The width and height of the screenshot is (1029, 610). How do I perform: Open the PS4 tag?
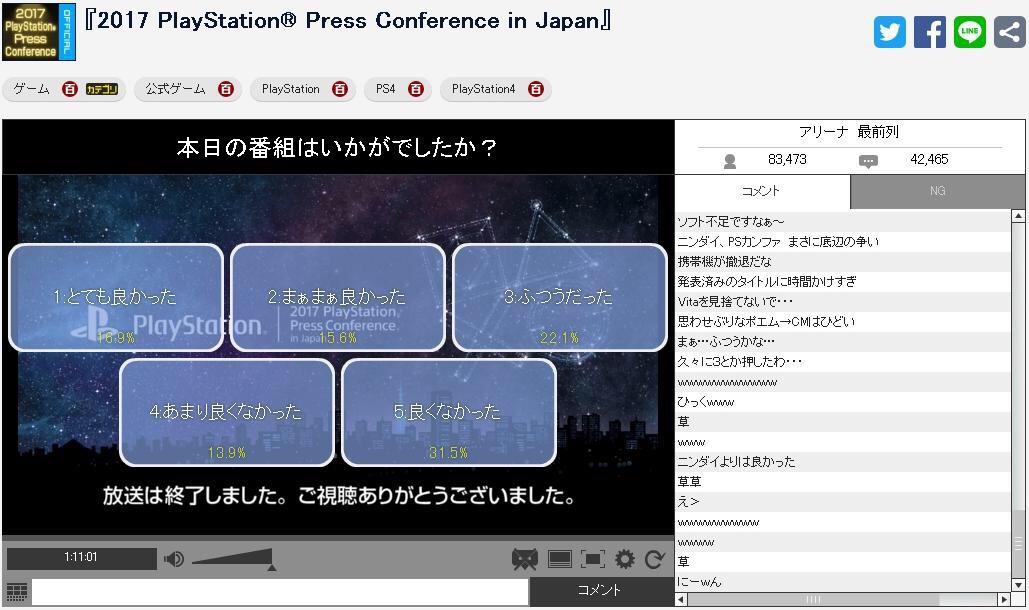click(385, 89)
